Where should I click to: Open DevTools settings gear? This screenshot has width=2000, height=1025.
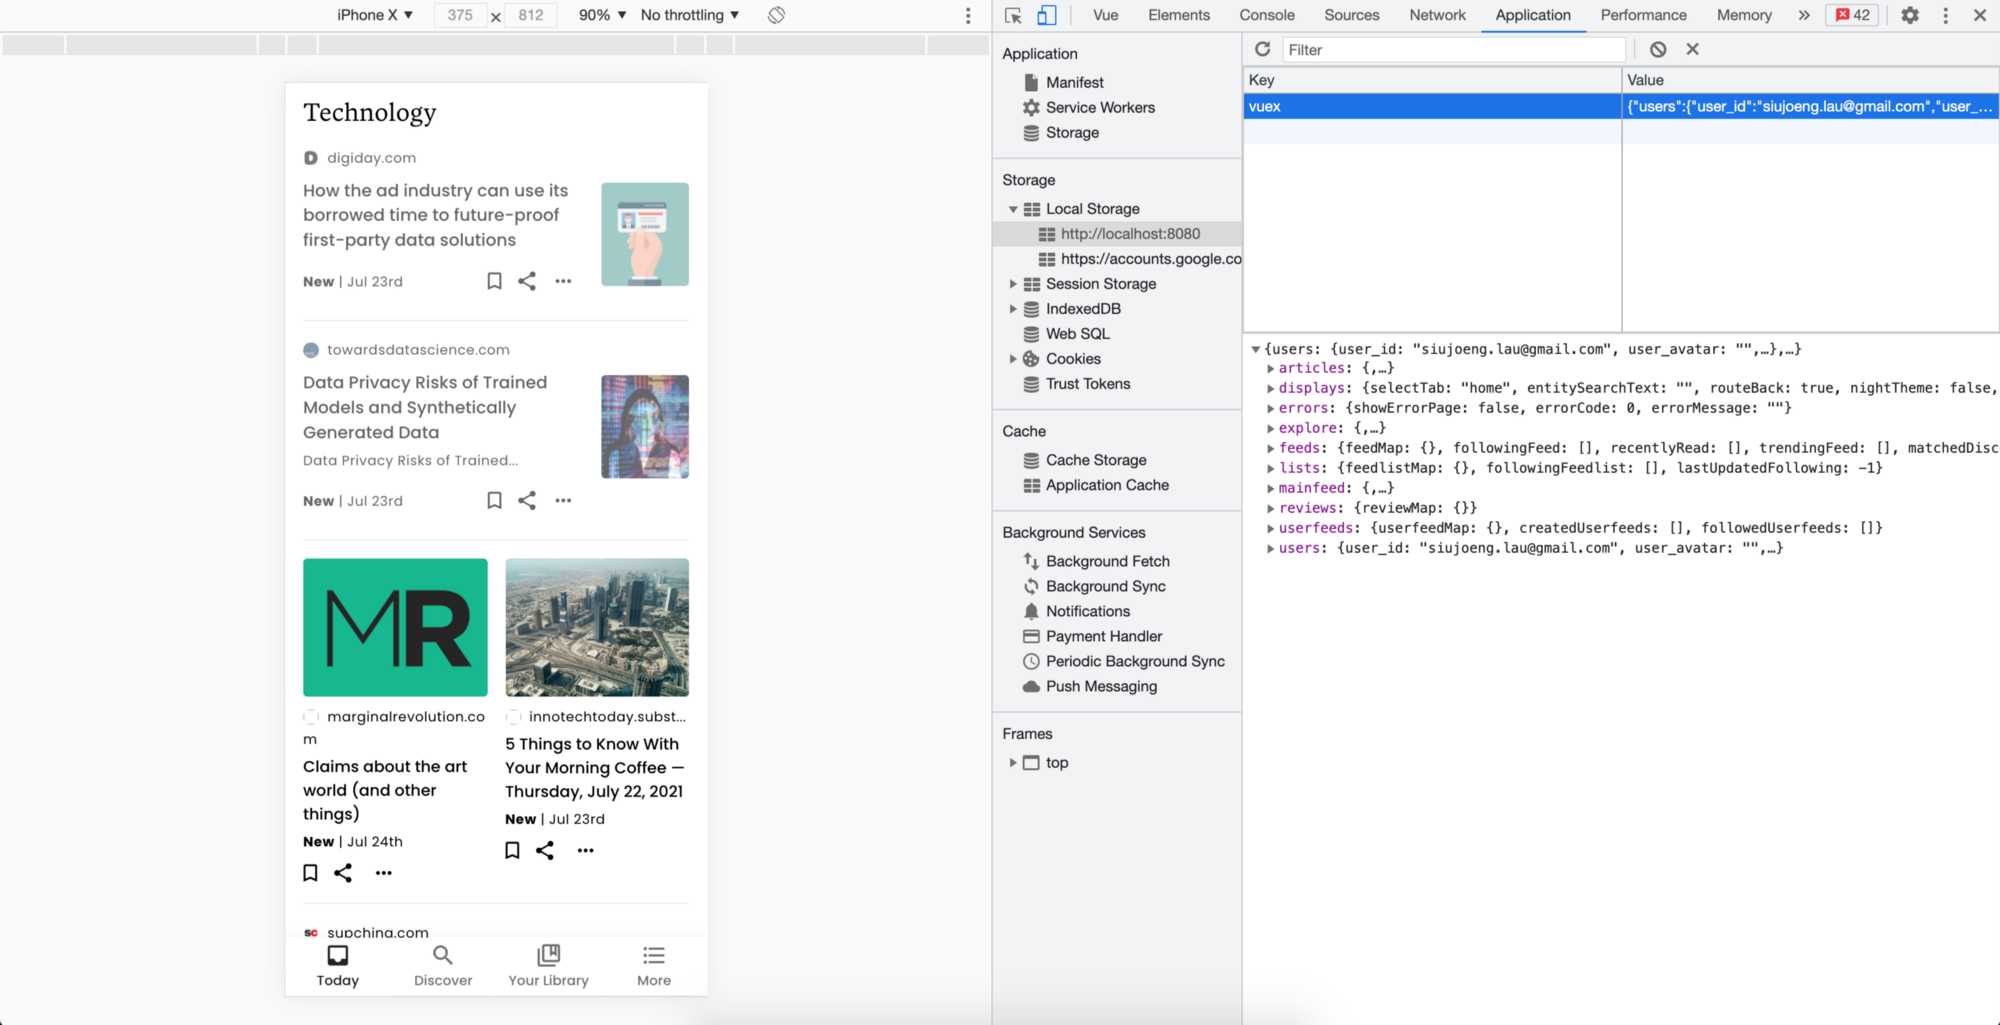pyautogui.click(x=1909, y=15)
